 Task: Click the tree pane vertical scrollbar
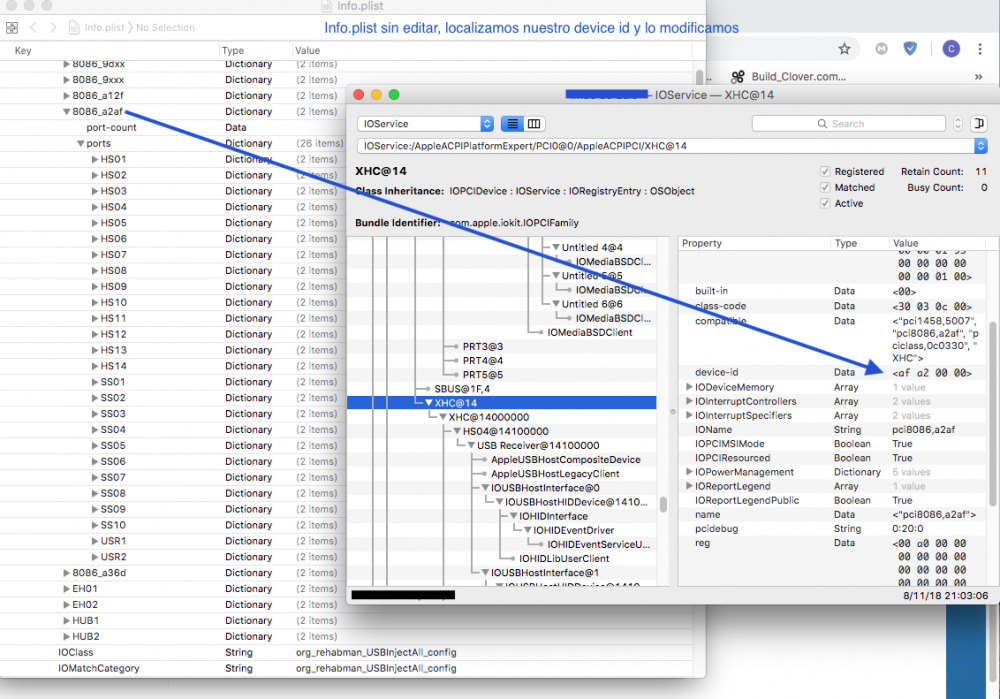tap(663, 504)
